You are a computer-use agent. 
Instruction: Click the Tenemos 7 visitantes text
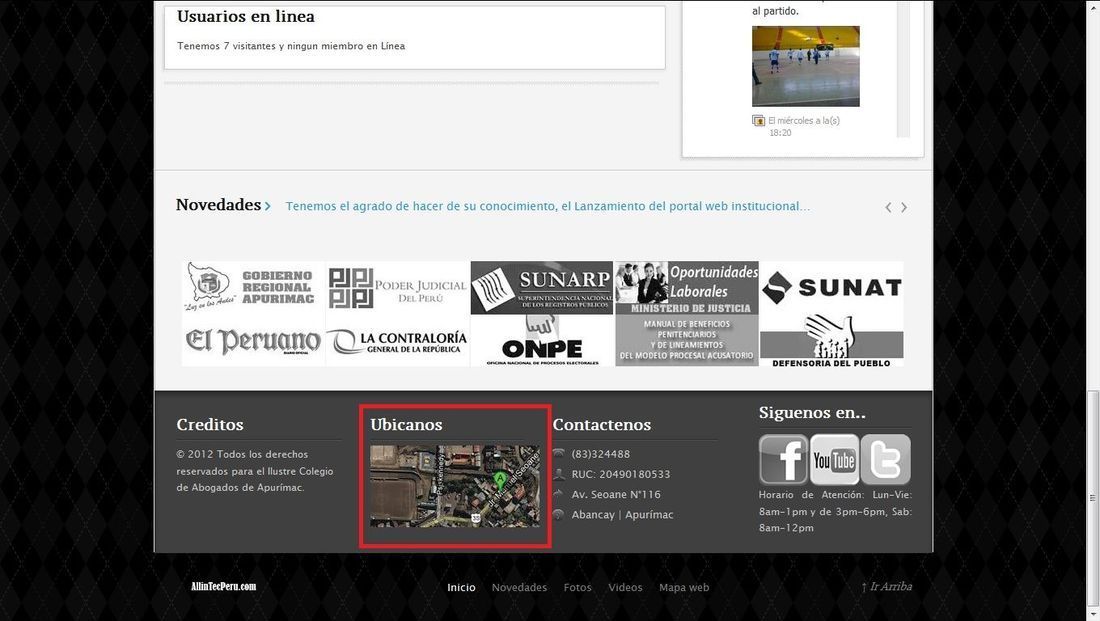click(291, 46)
